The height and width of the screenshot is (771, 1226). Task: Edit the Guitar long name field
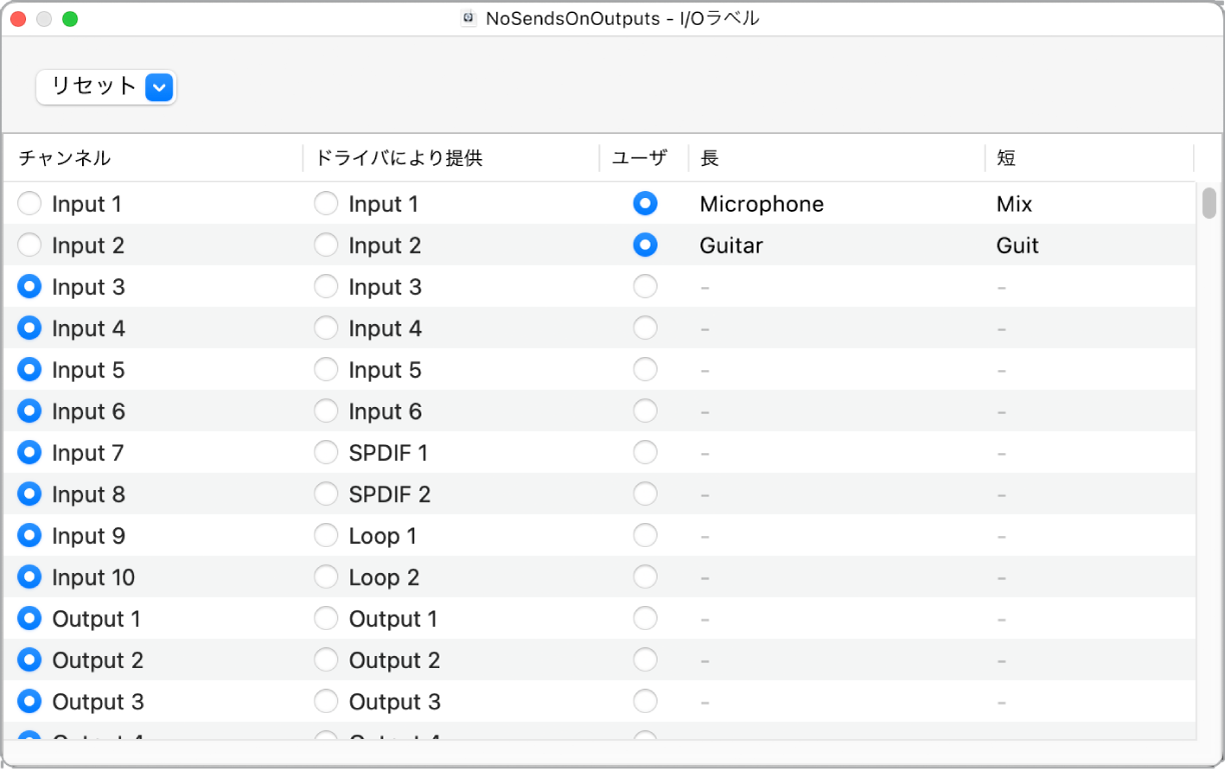coord(731,245)
